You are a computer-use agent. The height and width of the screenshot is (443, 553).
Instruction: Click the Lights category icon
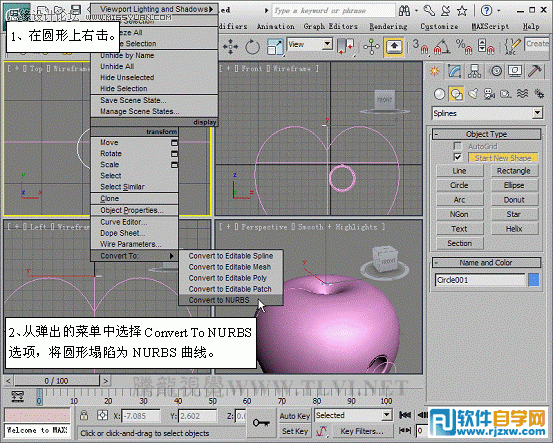pyautogui.click(x=473, y=94)
